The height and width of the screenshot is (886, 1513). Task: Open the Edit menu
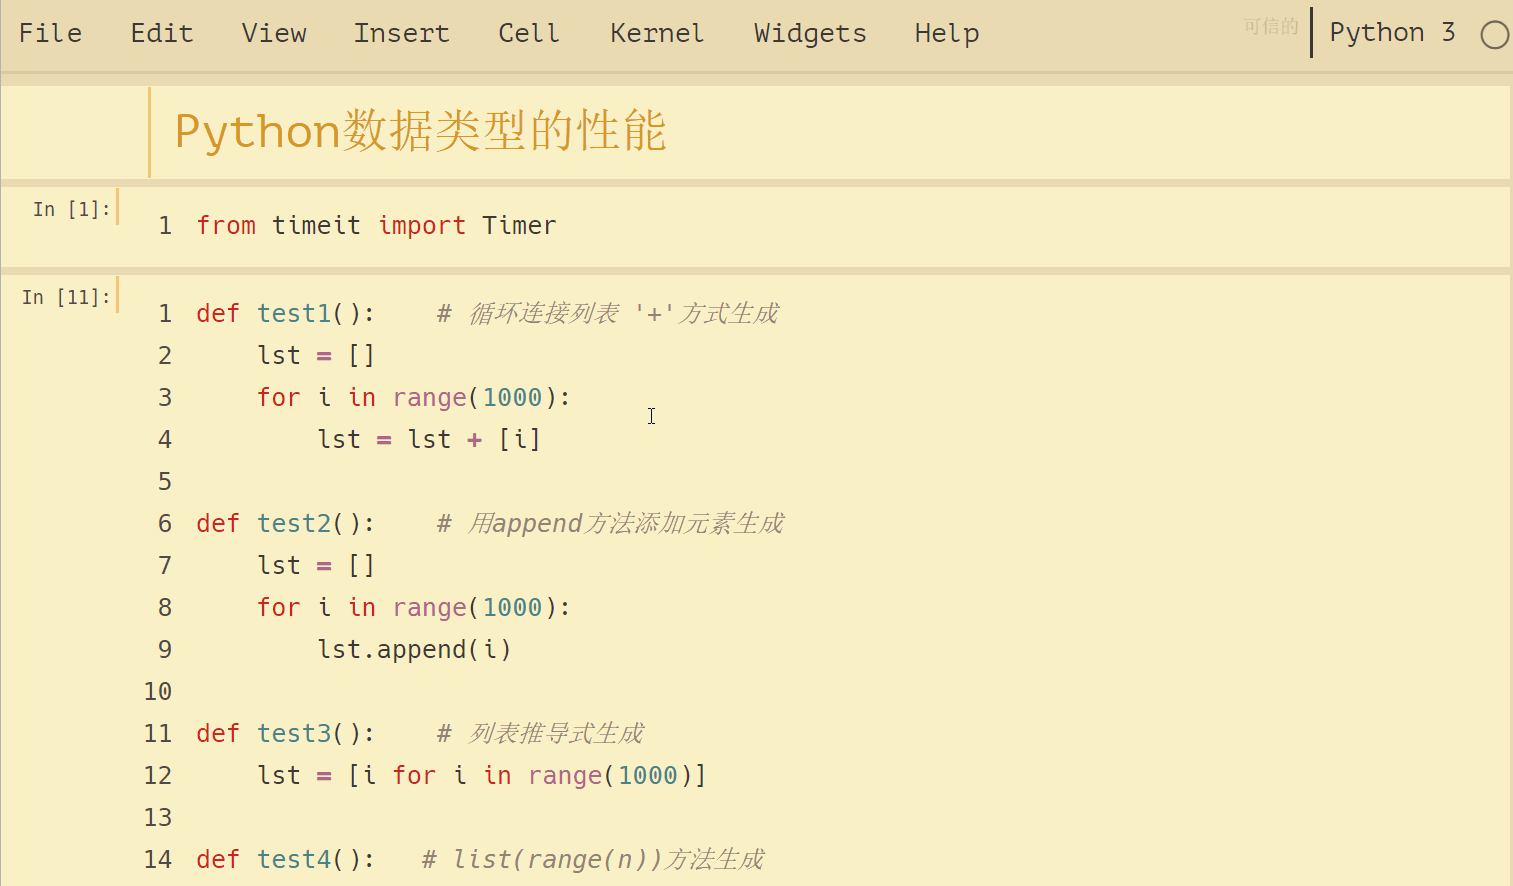161,32
